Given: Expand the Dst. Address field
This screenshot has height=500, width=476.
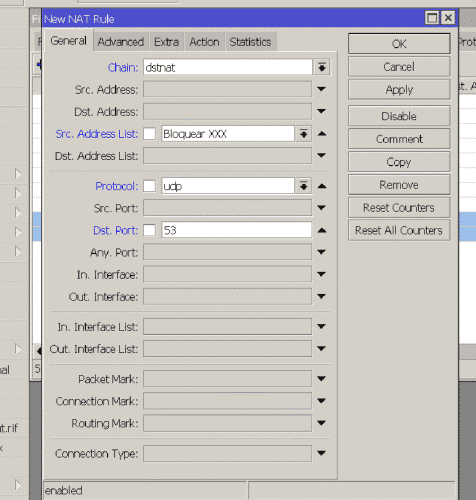Looking at the screenshot, I should 321,111.
